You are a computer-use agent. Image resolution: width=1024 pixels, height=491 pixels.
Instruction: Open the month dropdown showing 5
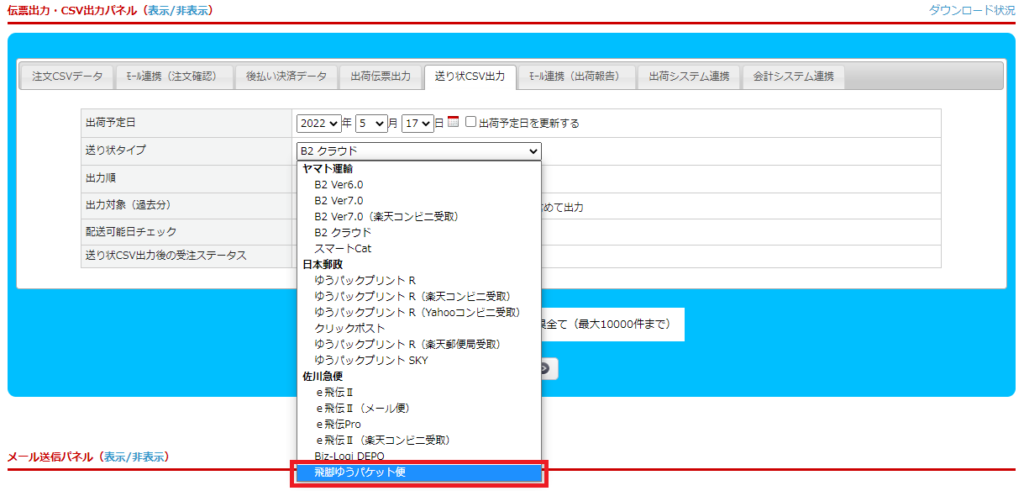coord(371,123)
